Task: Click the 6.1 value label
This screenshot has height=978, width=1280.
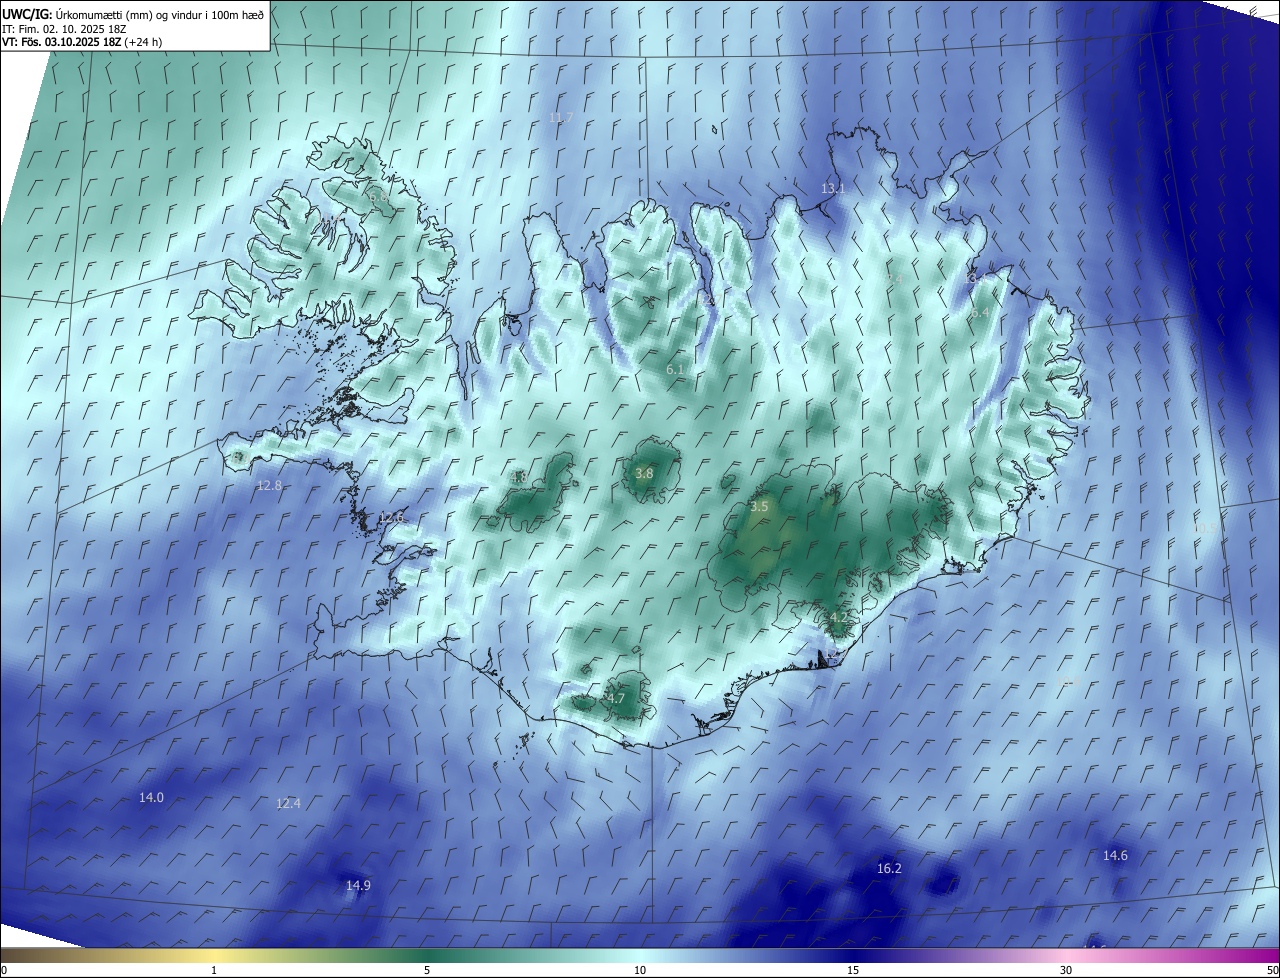Action: [675, 370]
